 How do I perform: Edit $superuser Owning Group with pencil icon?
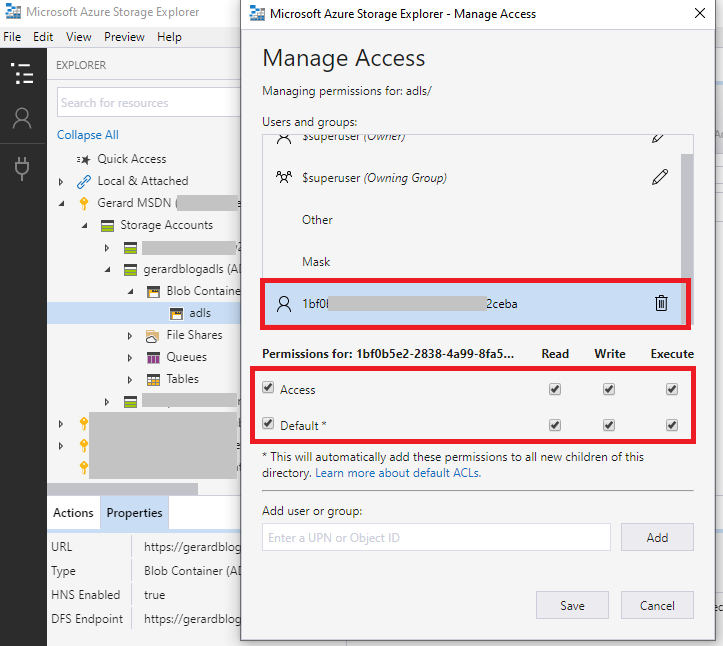tap(660, 177)
